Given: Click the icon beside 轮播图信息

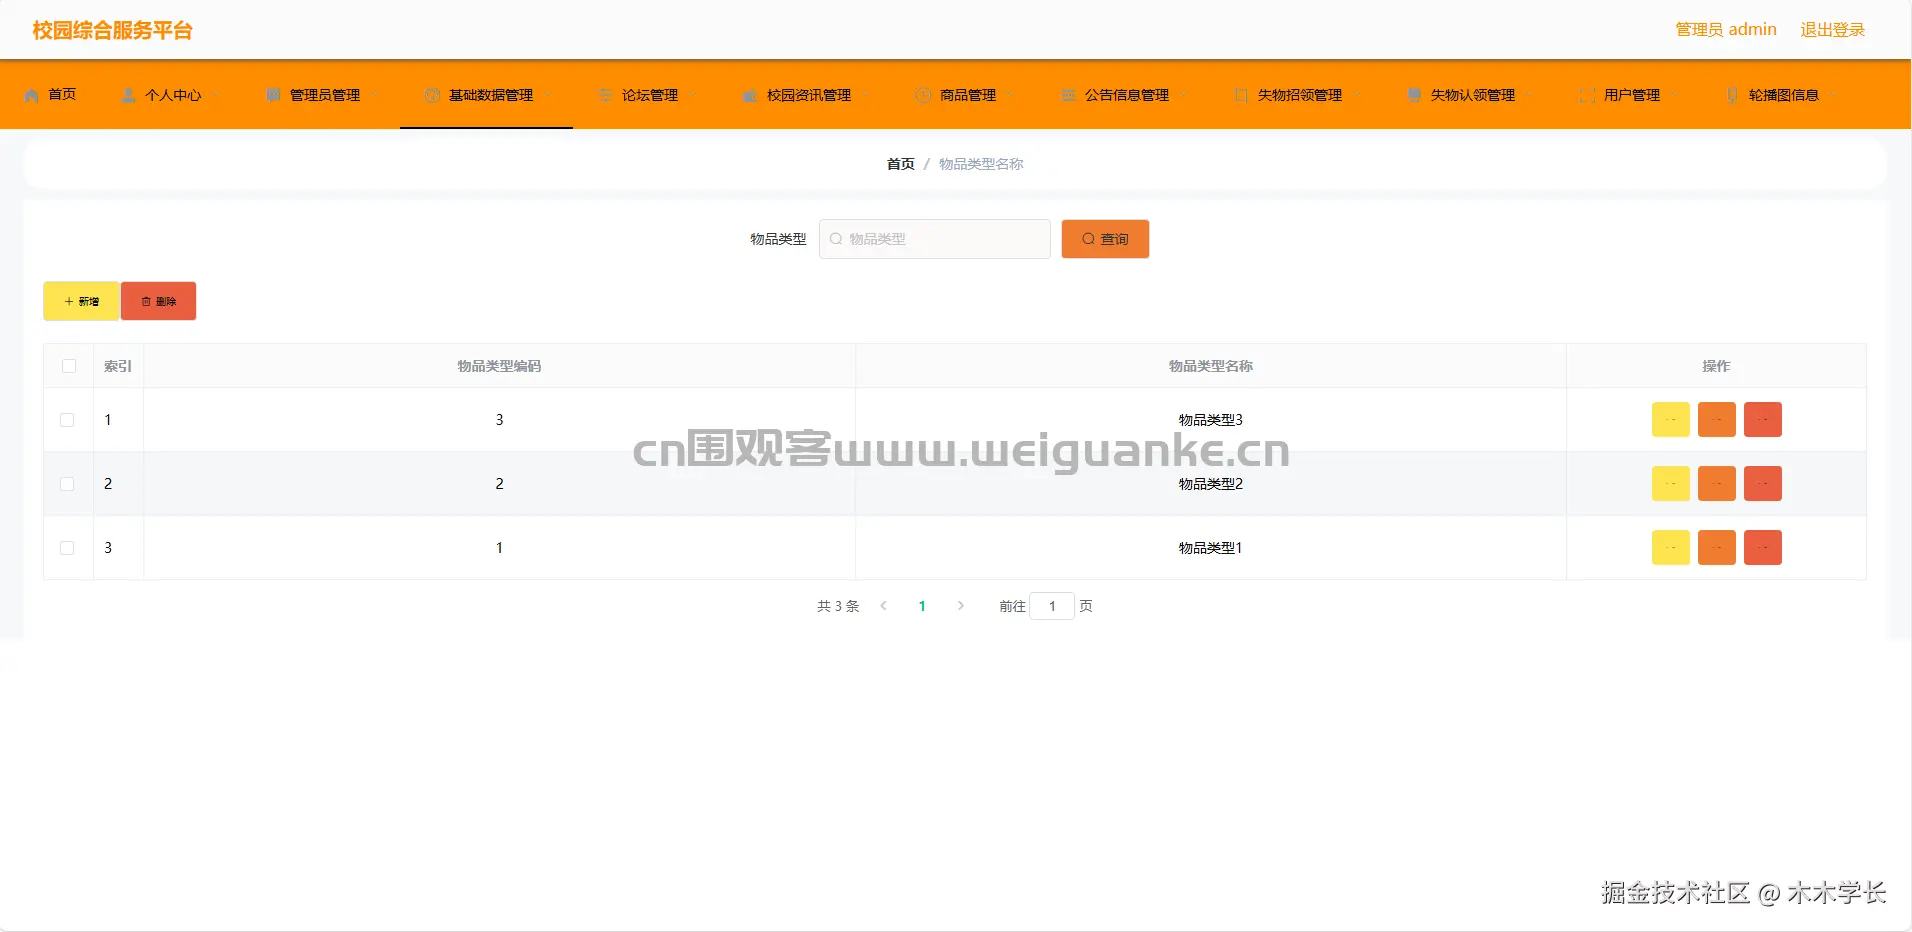Looking at the screenshot, I should 1732,95.
